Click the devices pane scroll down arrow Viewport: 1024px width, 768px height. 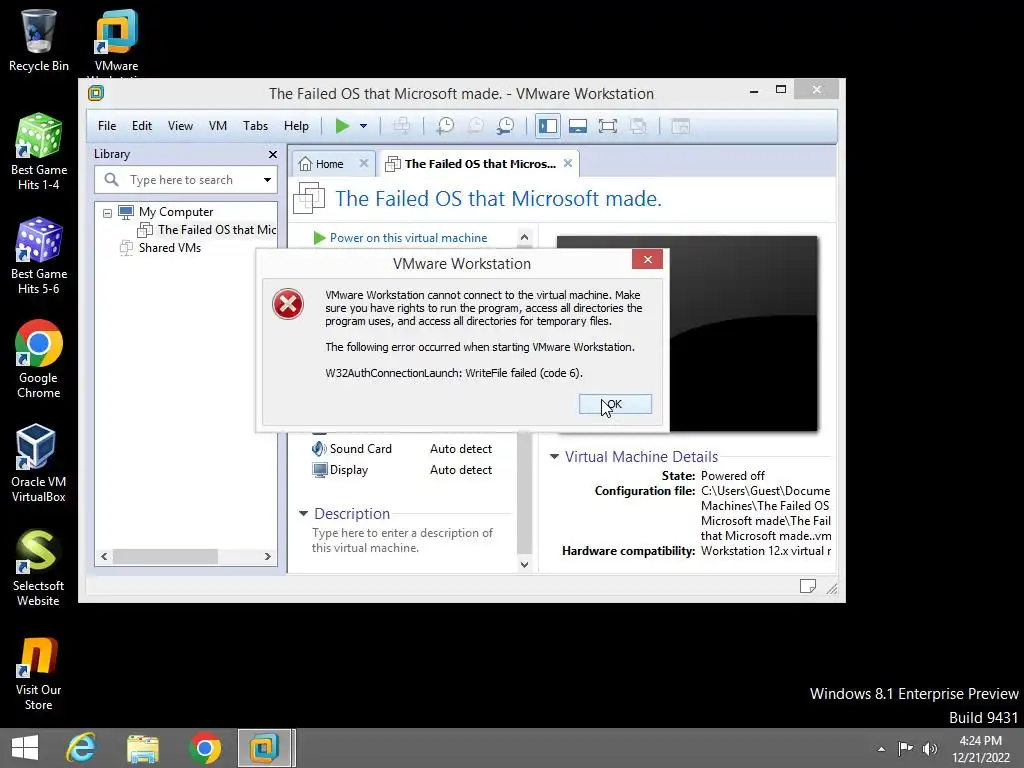pyautogui.click(x=524, y=564)
